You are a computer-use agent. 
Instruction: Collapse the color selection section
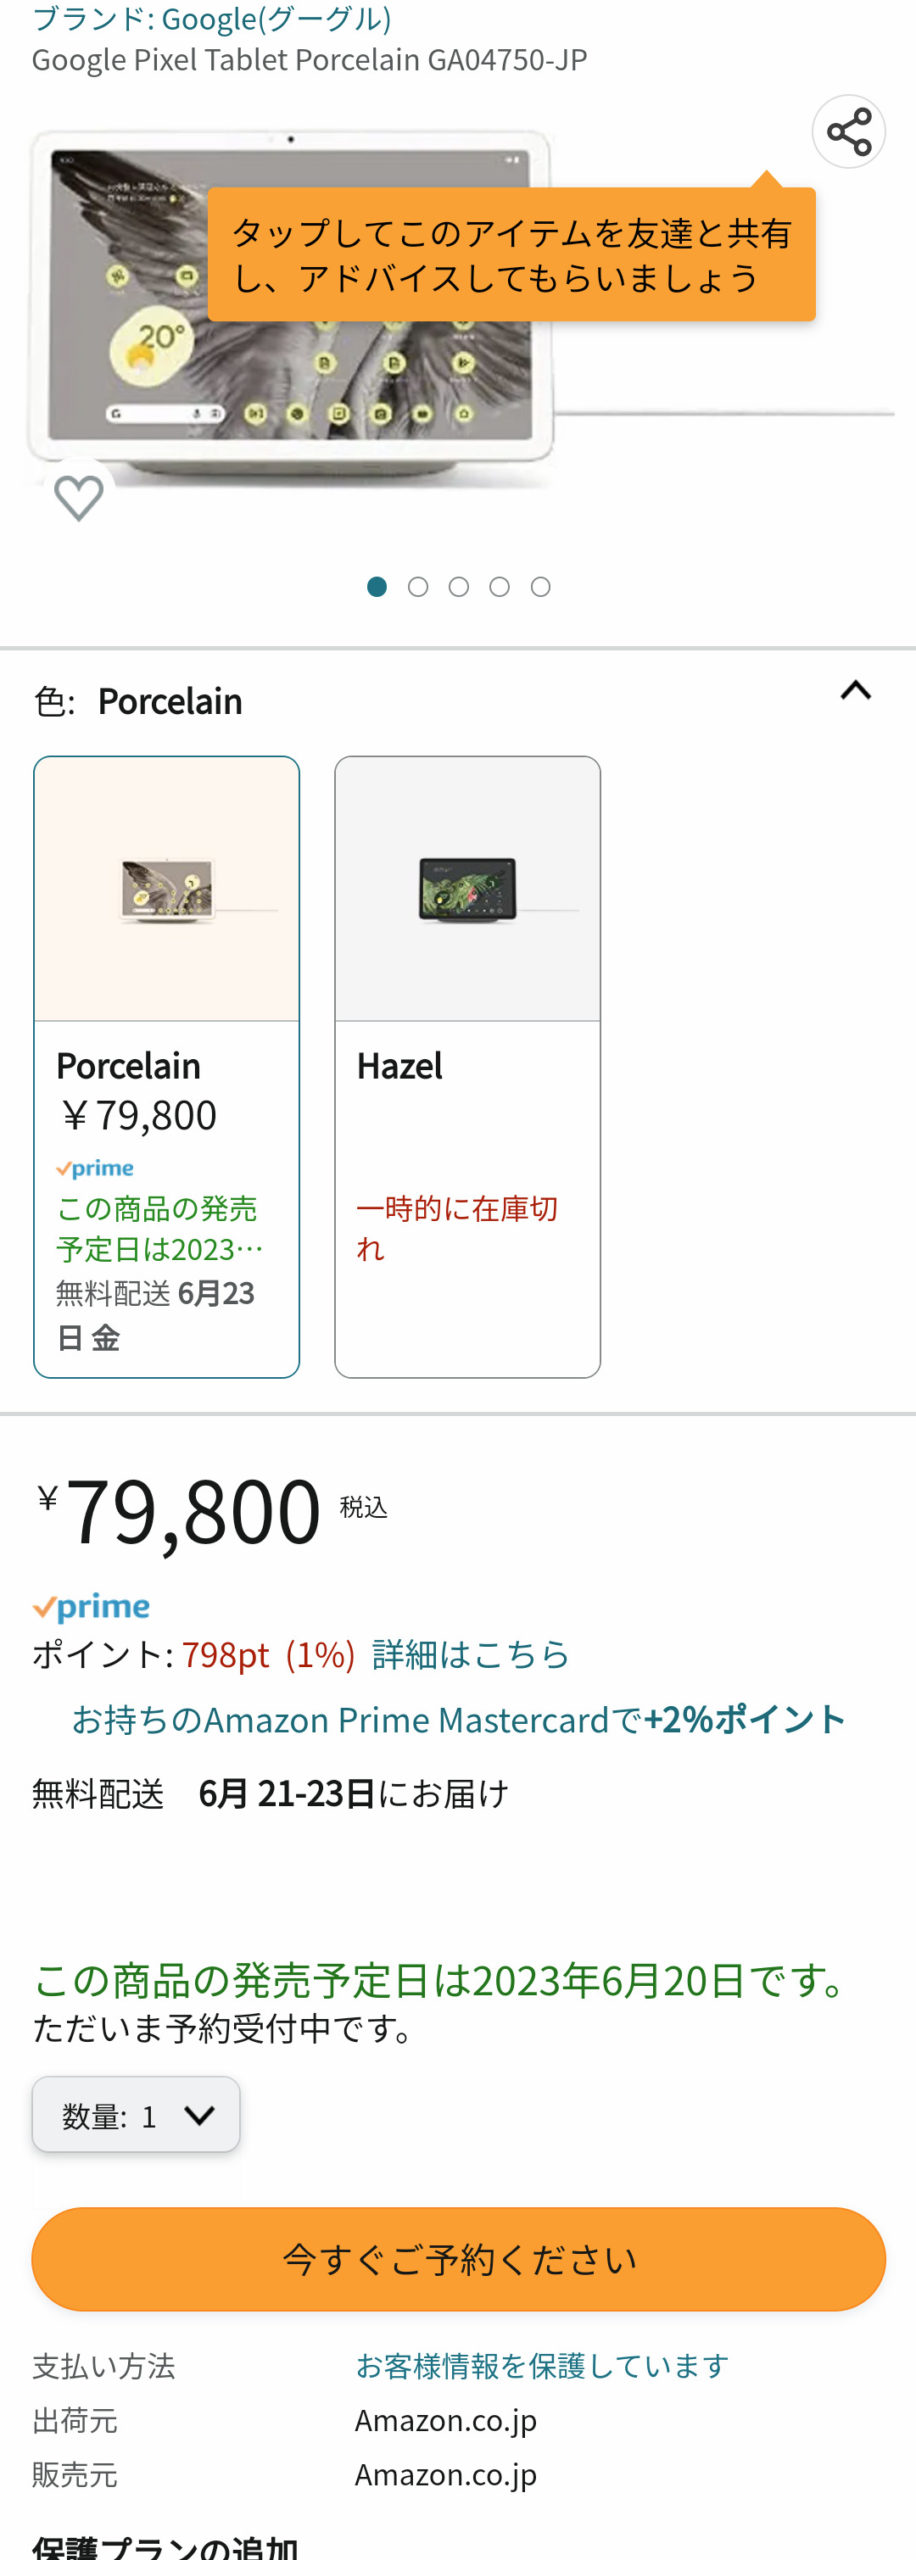855,691
